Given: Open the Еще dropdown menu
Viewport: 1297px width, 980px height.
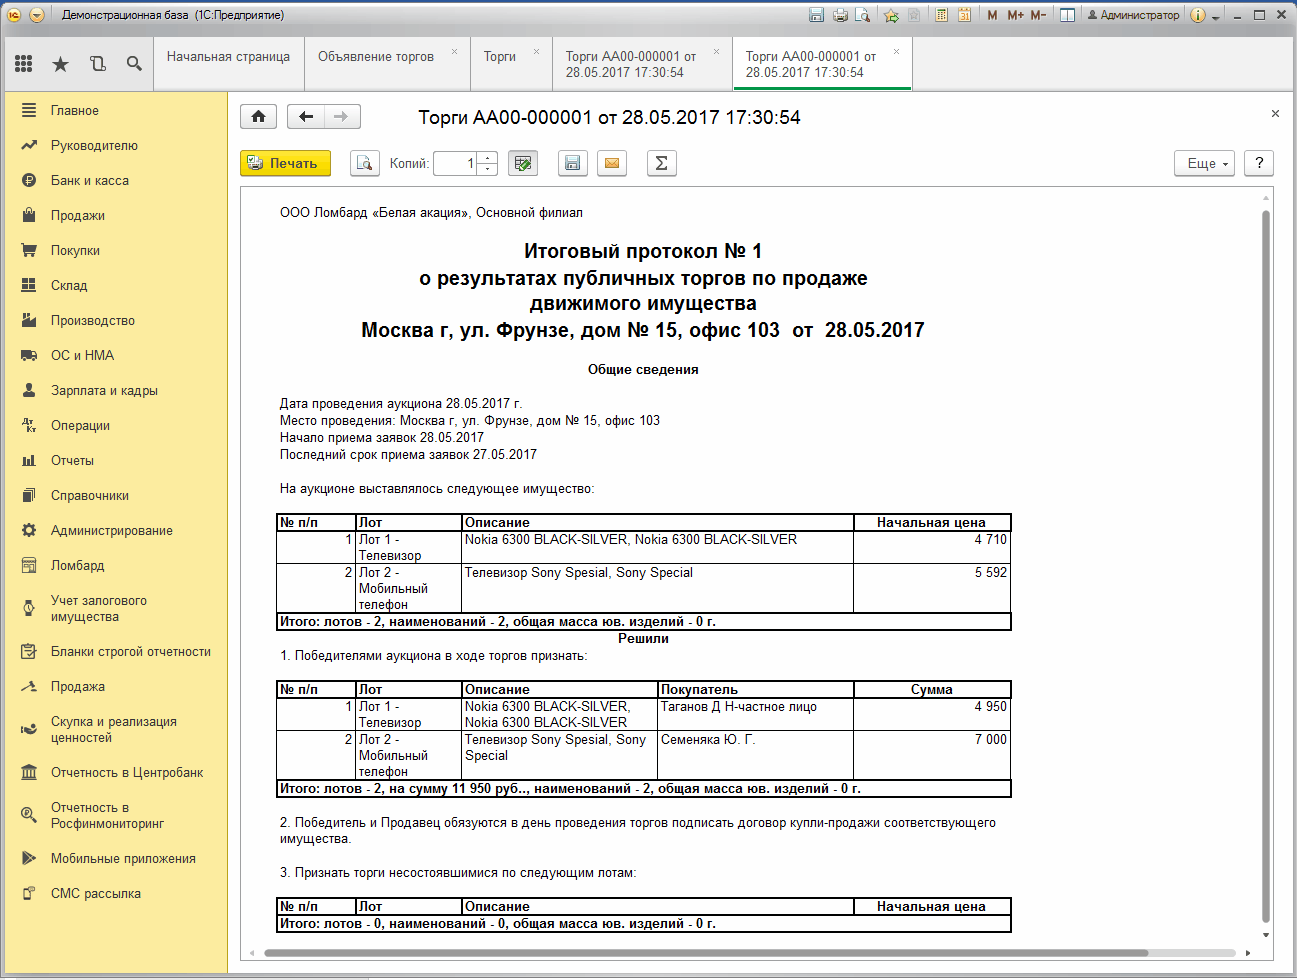Looking at the screenshot, I should 1204,163.
